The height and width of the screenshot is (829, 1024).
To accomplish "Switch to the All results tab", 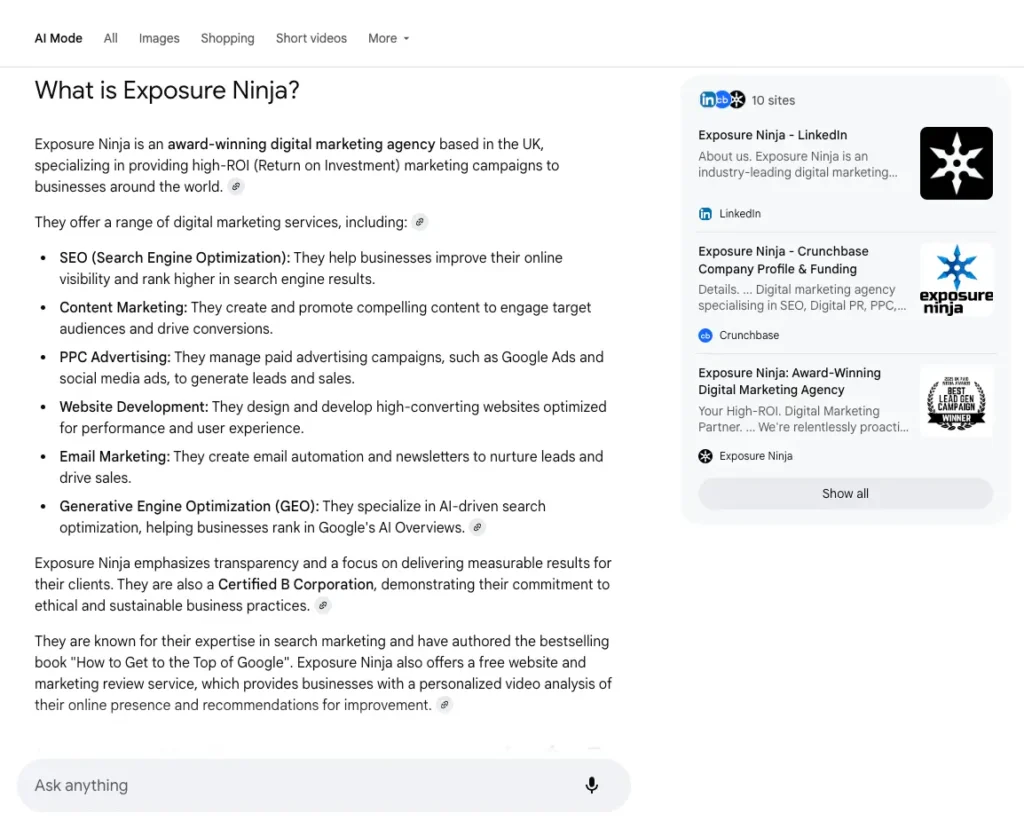I will pyautogui.click(x=110, y=39).
